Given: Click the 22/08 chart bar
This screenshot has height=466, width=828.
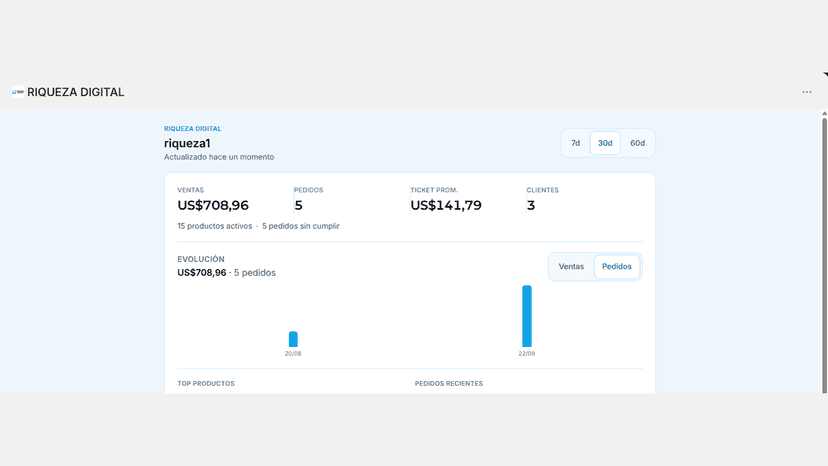Looking at the screenshot, I should [x=527, y=316].
